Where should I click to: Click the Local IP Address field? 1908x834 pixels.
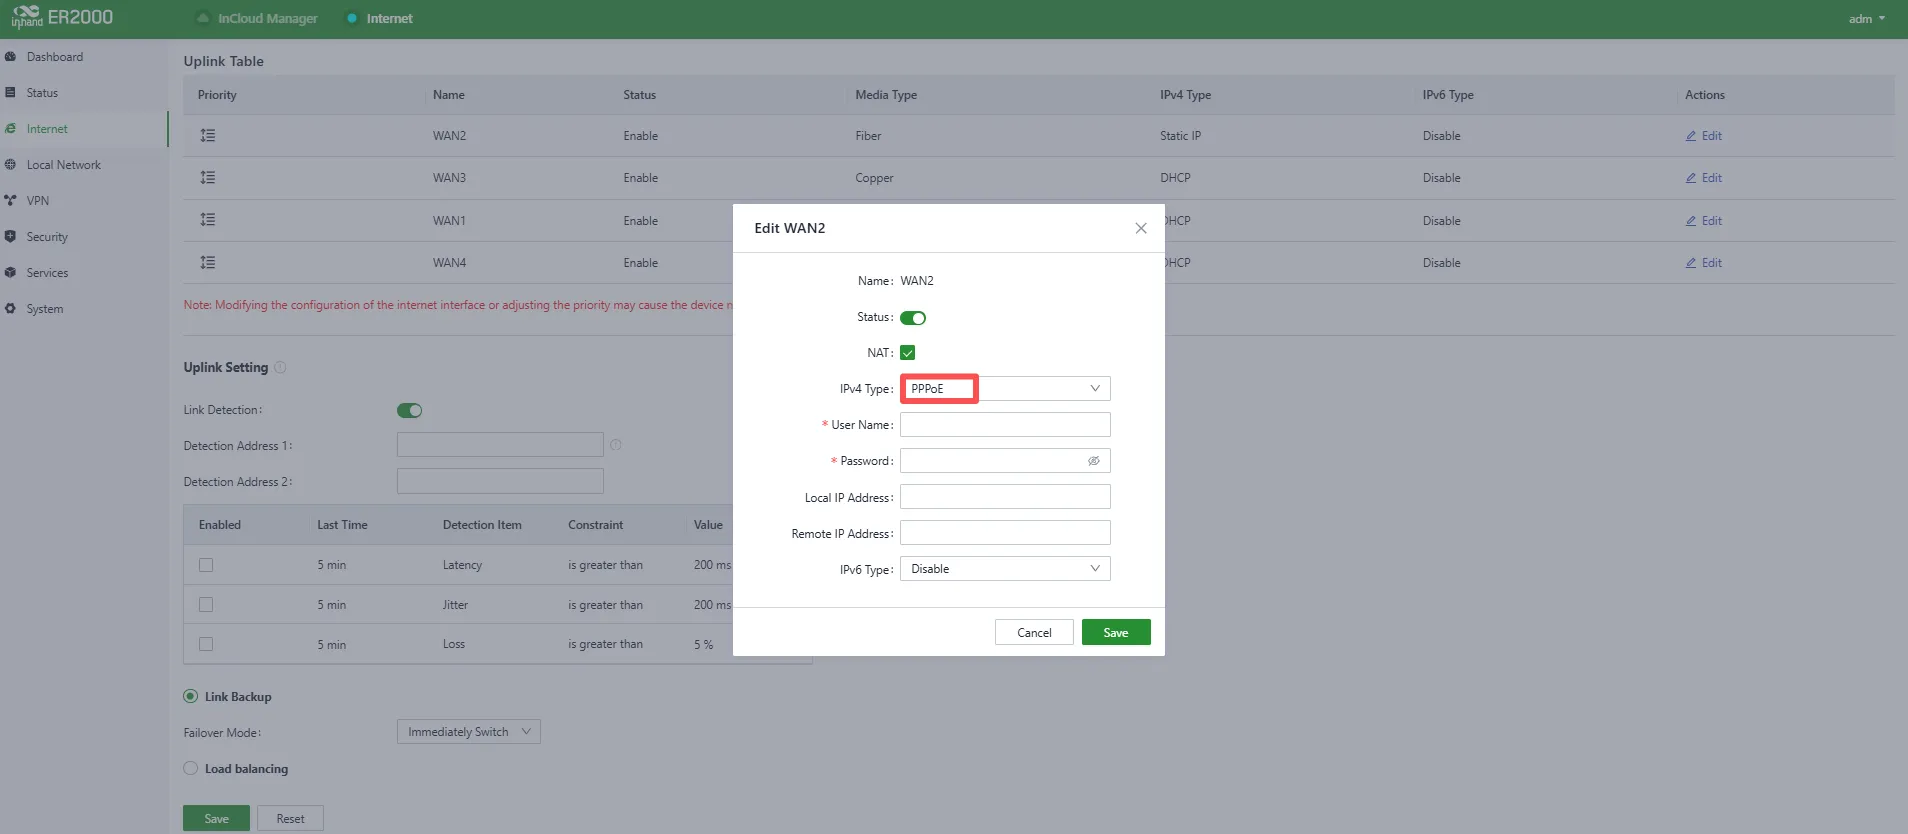[x=1005, y=497]
